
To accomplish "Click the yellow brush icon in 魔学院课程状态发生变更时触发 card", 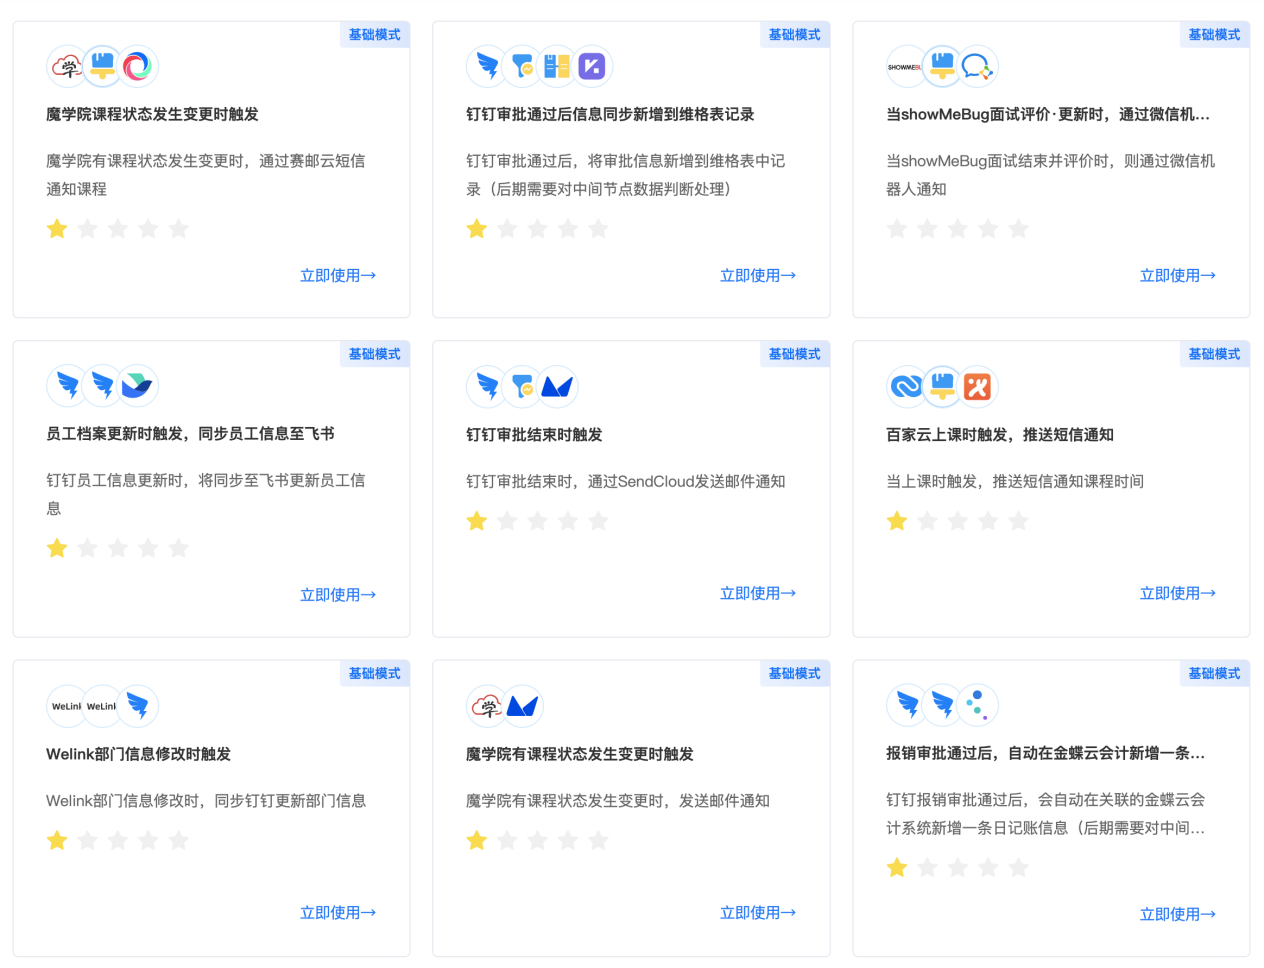I will [x=103, y=67].
